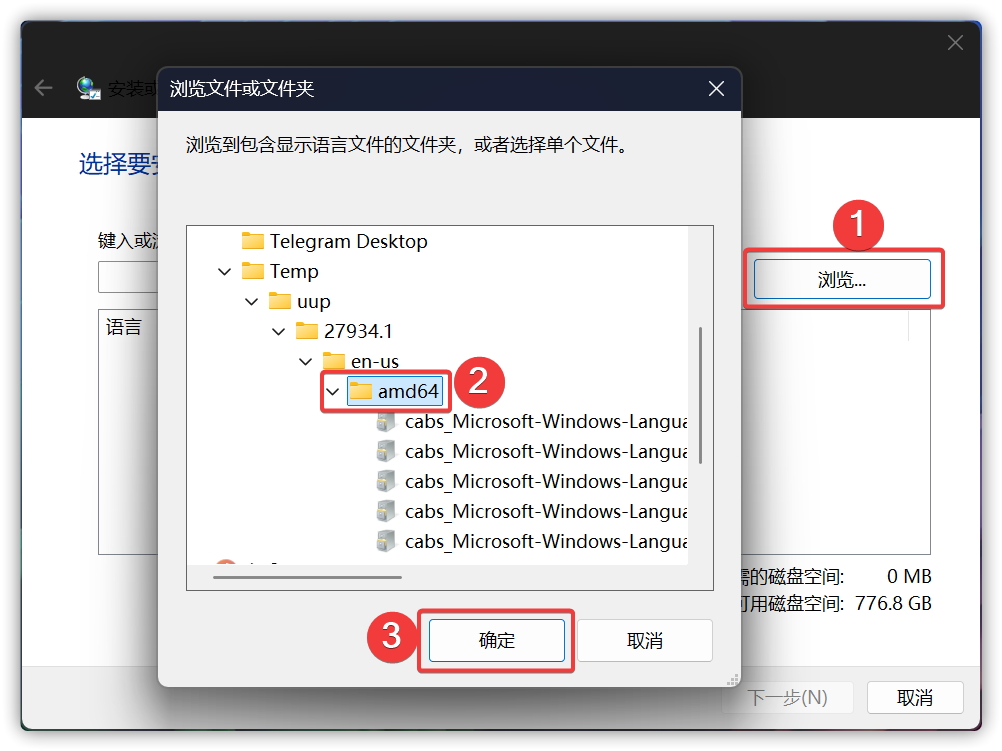Collapse the amd64 folder chevron
The width and height of the screenshot is (1002, 751).
332,391
